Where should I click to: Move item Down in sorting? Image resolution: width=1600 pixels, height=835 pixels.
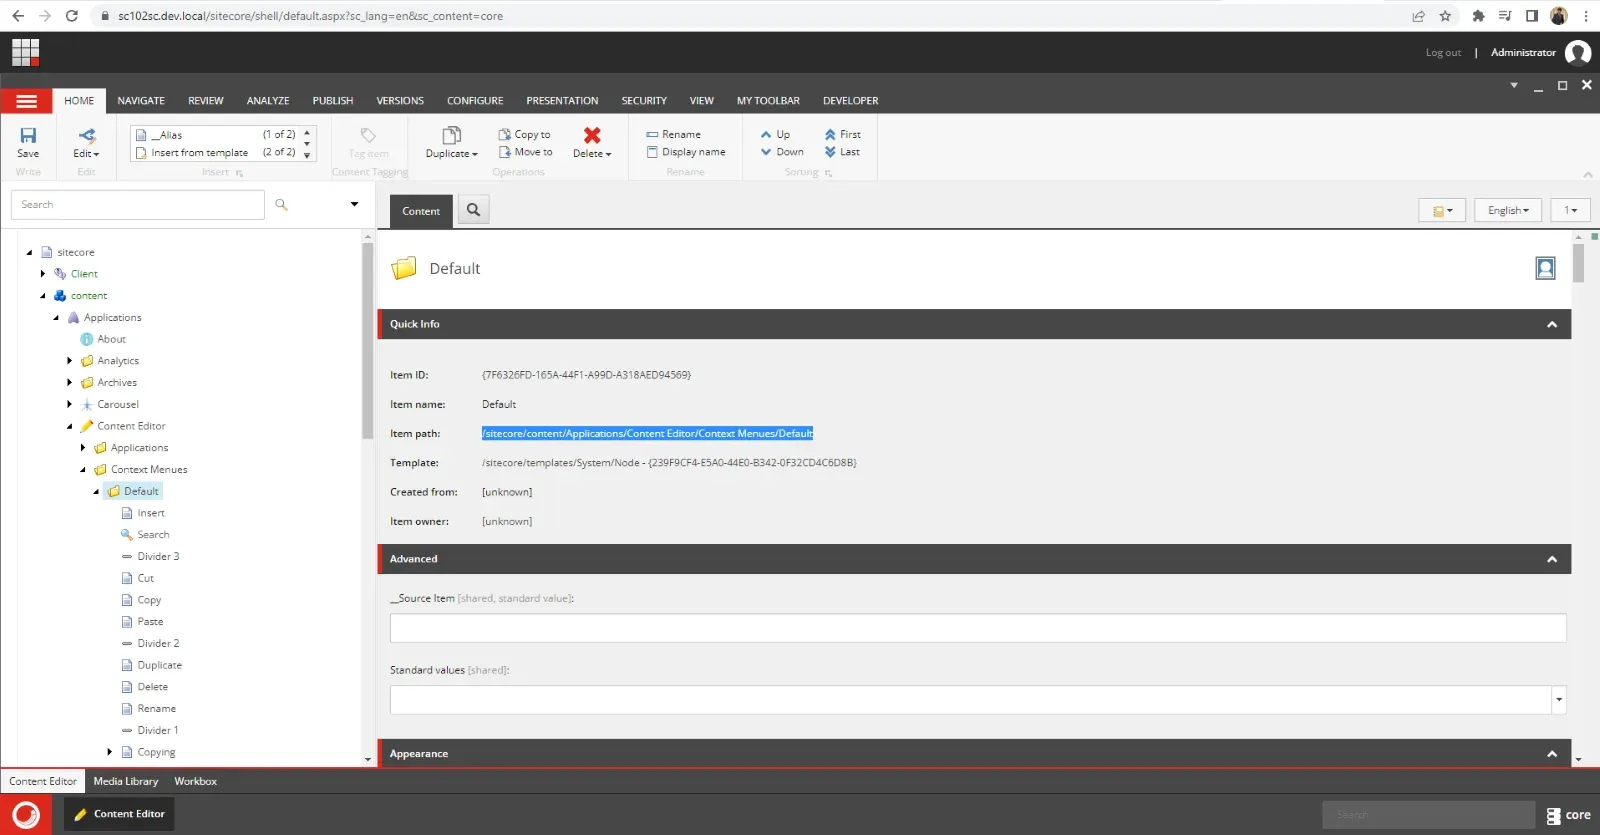(782, 152)
